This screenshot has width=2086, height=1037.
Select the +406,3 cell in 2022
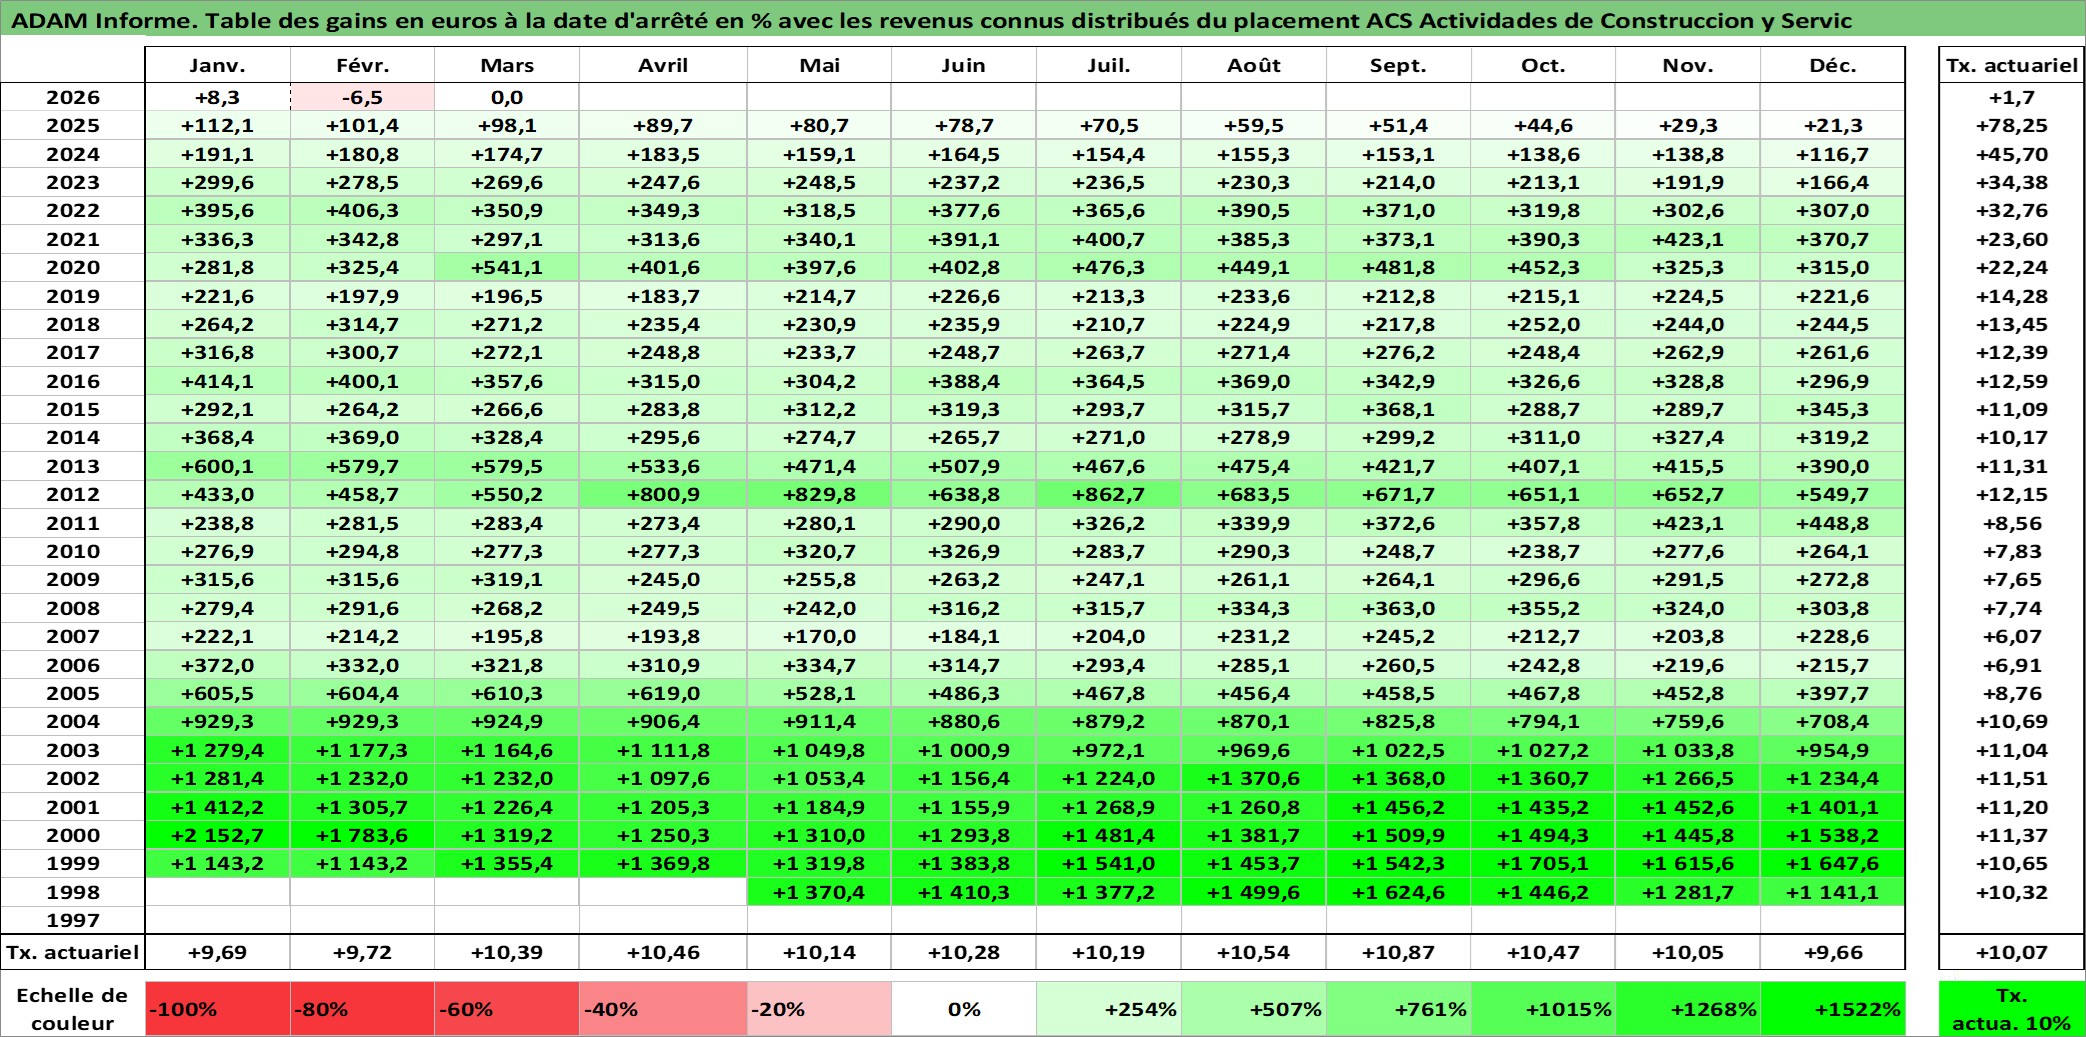(362, 210)
